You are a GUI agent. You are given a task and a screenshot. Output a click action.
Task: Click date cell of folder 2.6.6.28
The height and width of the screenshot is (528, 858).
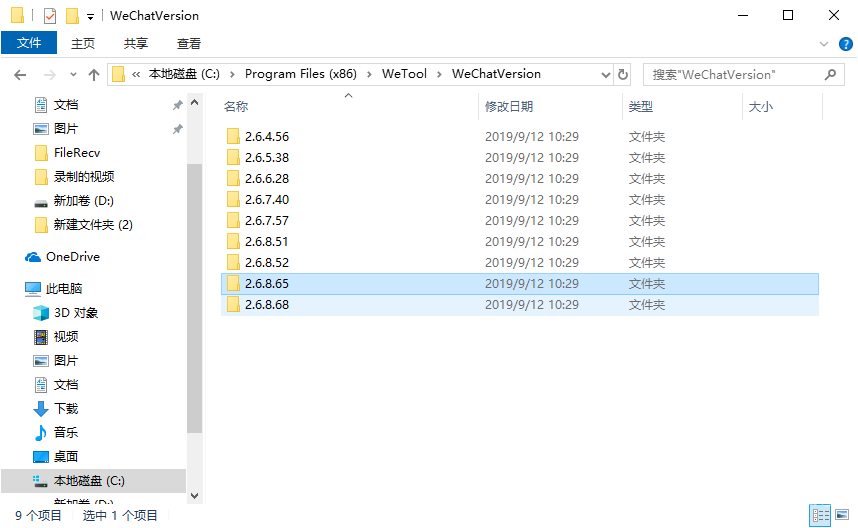[532, 178]
